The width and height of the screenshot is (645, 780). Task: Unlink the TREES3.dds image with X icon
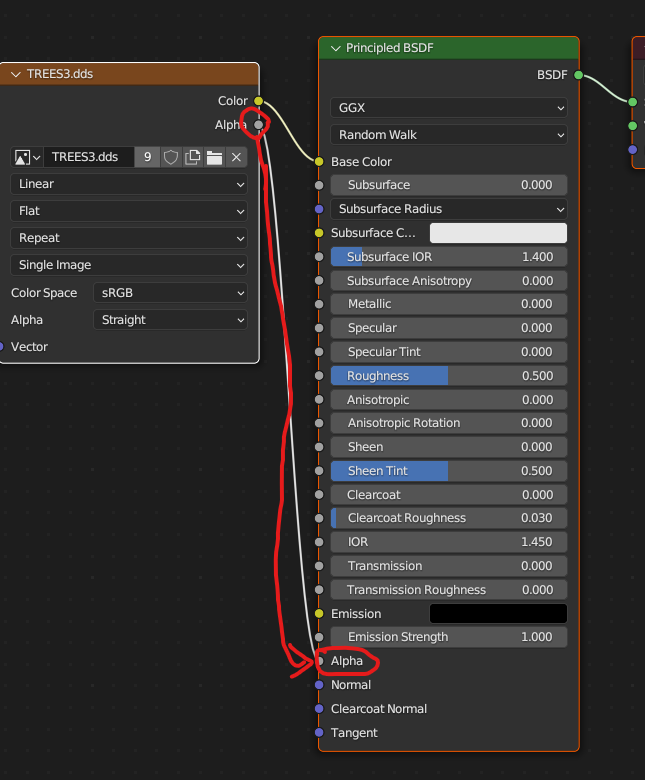tap(236, 157)
